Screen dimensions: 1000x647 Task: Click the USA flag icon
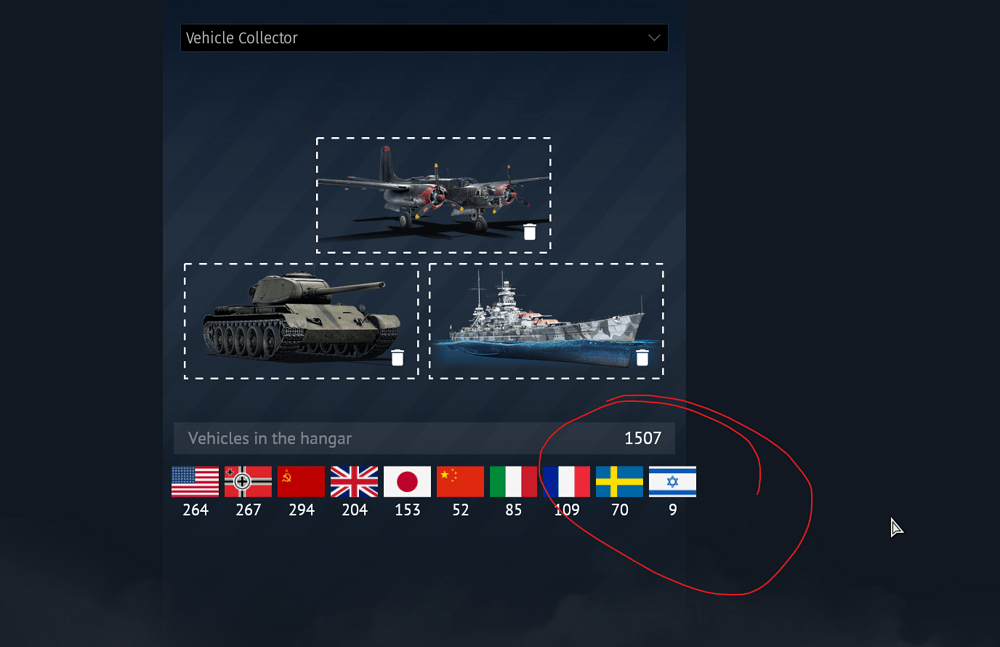click(195, 482)
